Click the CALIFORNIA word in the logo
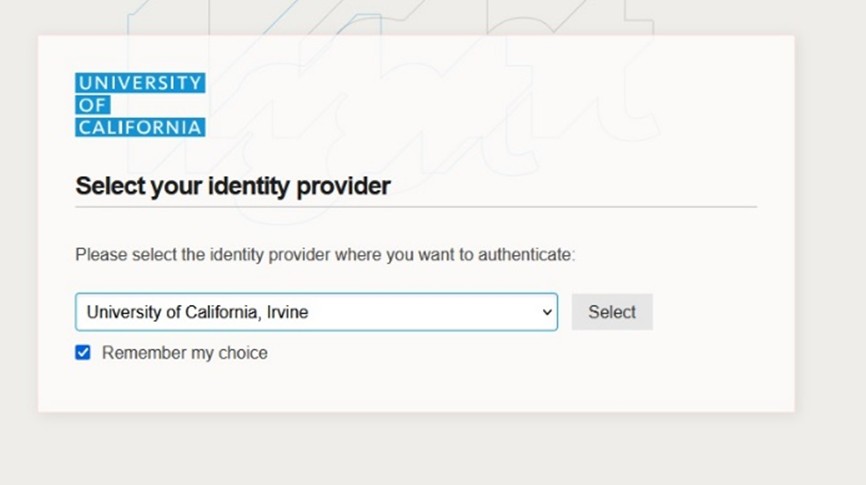This screenshot has width=866, height=485. 140,127
